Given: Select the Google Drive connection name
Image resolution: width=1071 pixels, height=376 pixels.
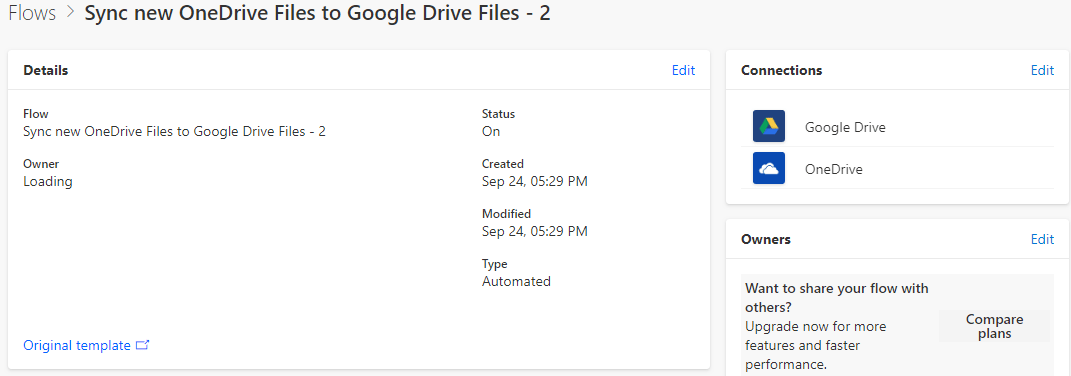Looking at the screenshot, I should click(845, 127).
